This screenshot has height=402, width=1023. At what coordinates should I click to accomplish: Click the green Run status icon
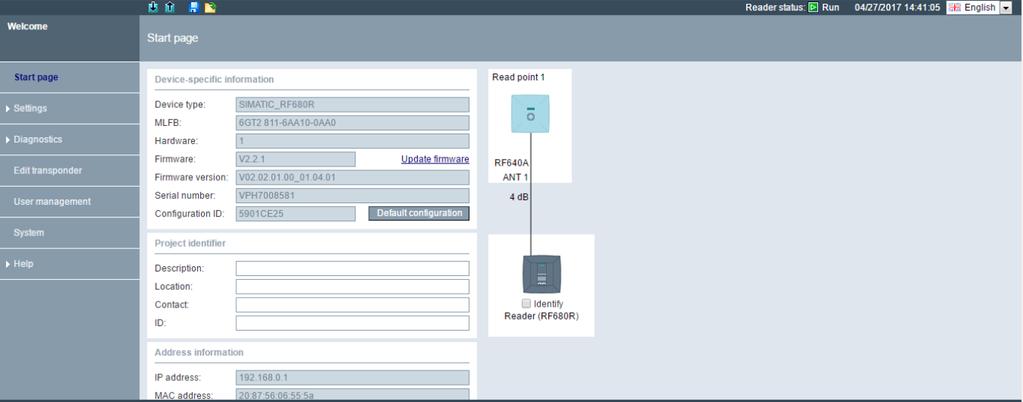coord(813,8)
